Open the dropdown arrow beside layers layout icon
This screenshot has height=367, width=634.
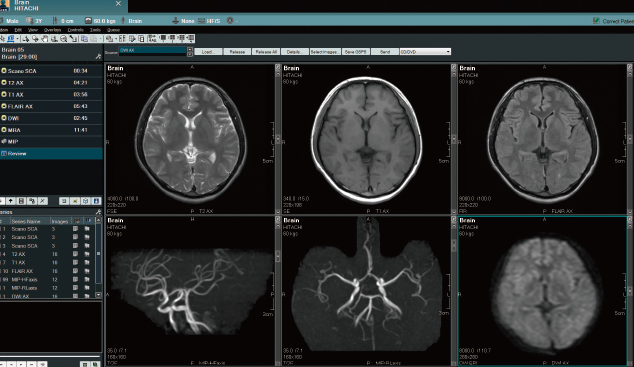pos(116,39)
